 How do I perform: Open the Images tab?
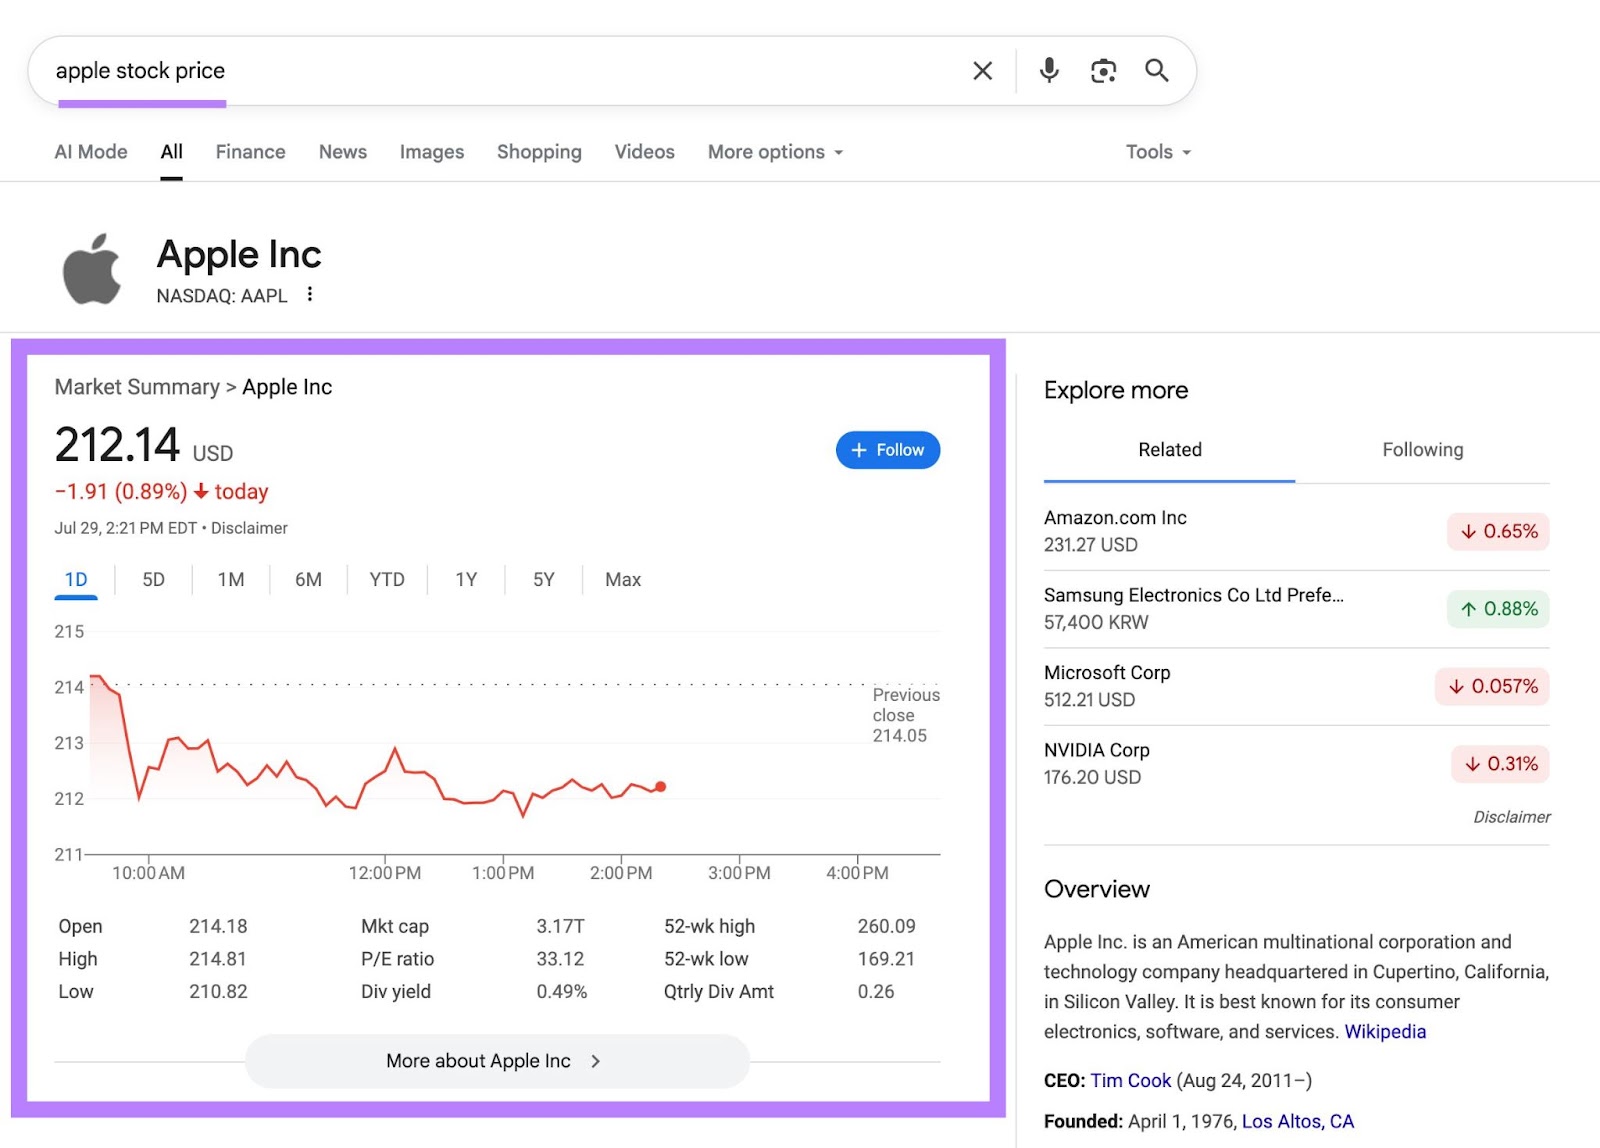click(432, 152)
